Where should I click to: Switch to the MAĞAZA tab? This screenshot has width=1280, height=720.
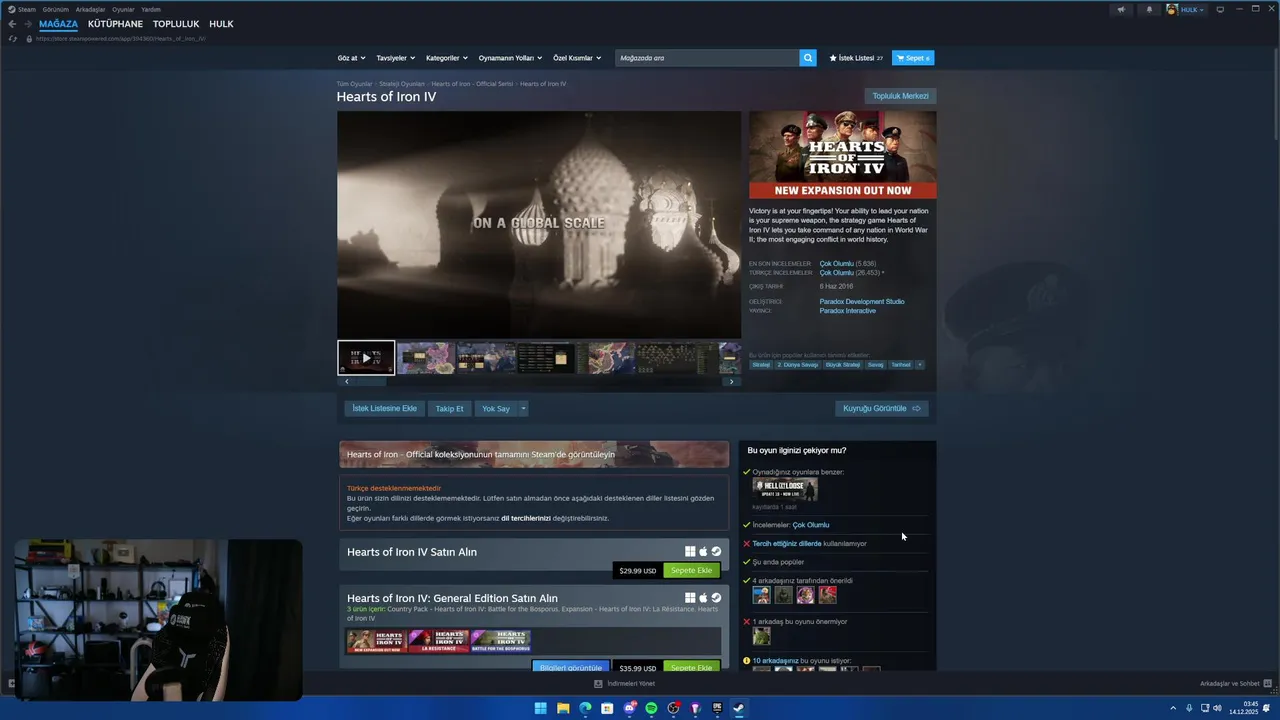pyautogui.click(x=58, y=24)
